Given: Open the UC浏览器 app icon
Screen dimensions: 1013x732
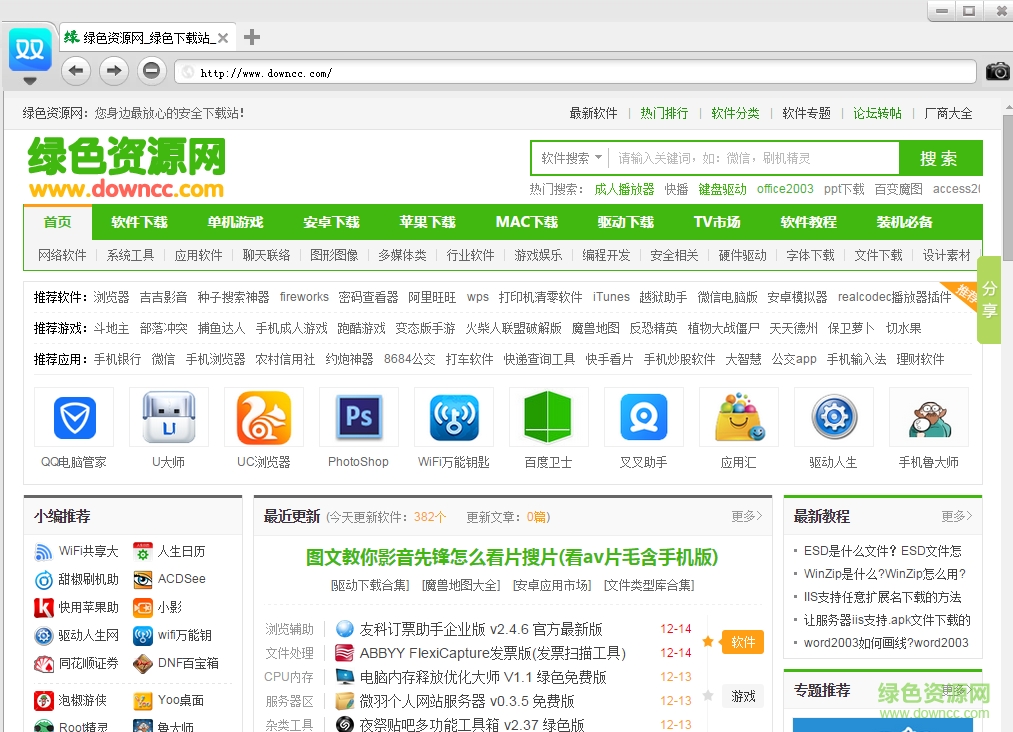Looking at the screenshot, I should pos(263,418).
